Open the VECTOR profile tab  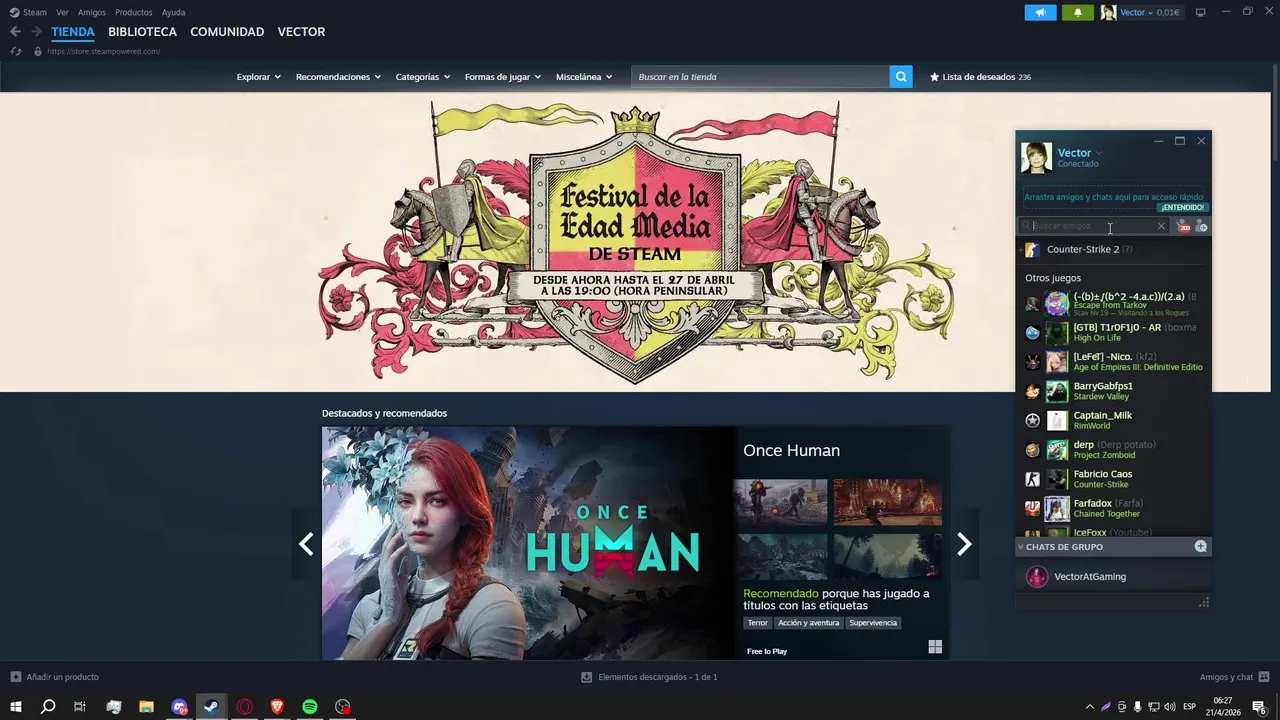point(301,32)
